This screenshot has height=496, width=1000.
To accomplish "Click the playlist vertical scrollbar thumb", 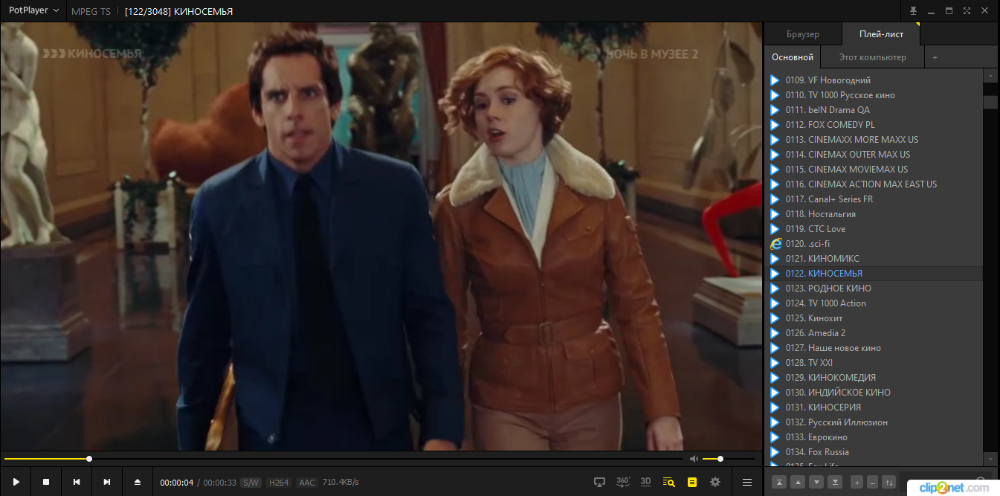I will (x=990, y=102).
